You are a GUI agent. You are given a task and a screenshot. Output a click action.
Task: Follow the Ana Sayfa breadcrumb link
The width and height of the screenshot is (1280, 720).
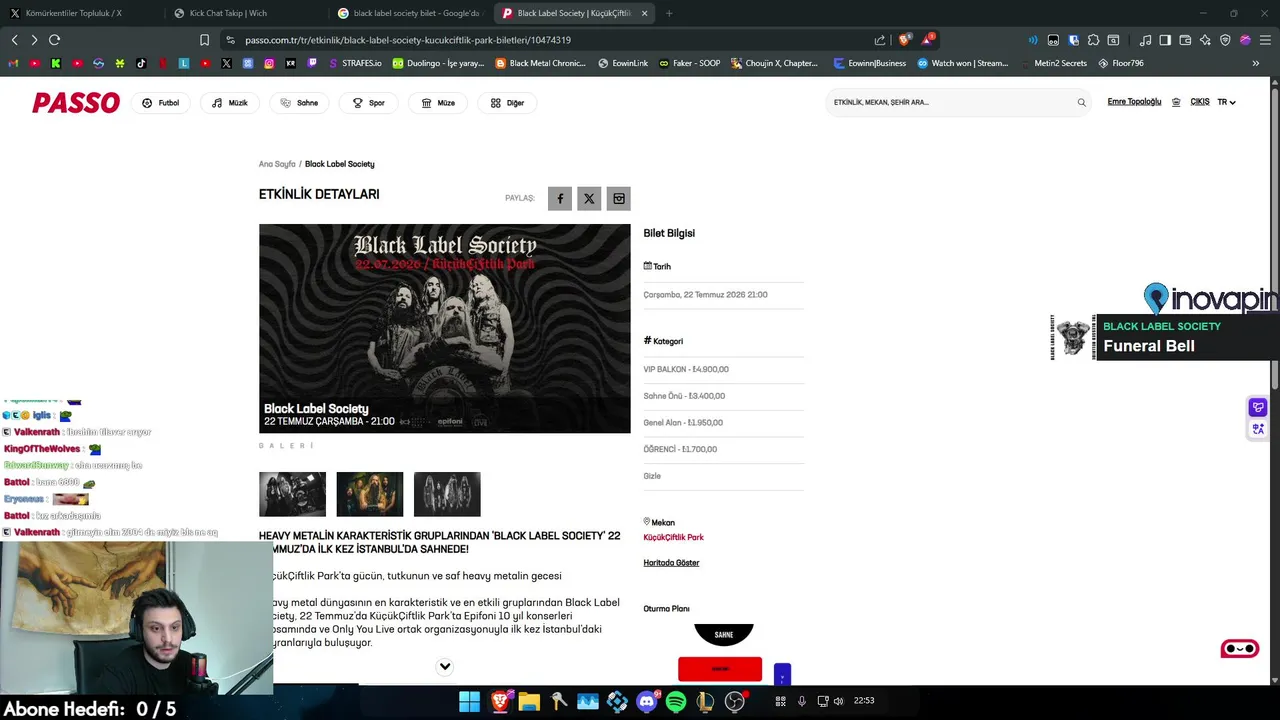pos(277,164)
